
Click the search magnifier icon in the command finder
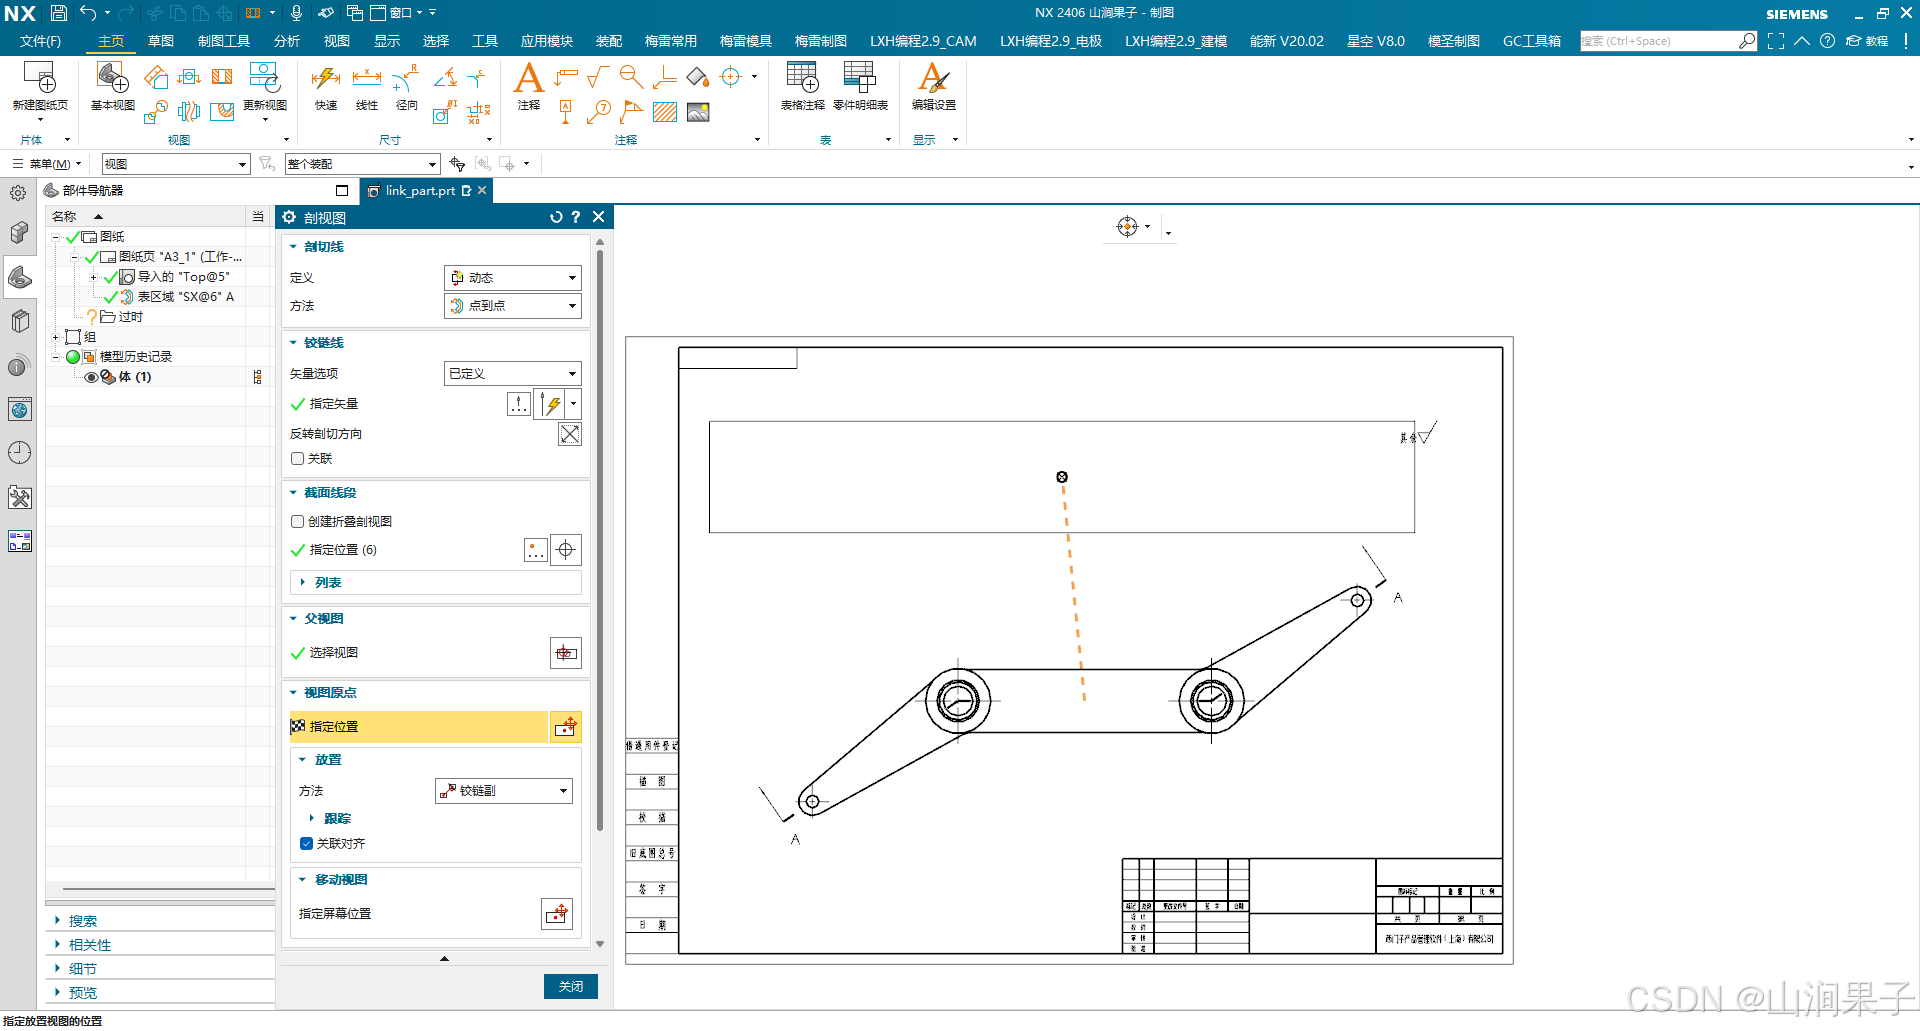click(1747, 41)
